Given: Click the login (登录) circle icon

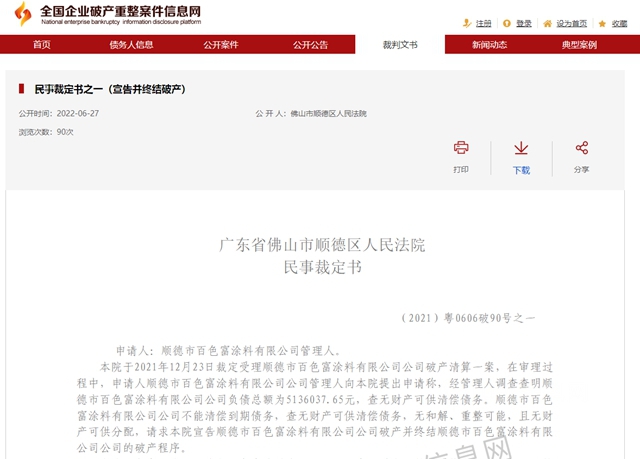Looking at the screenshot, I should [x=507, y=23].
